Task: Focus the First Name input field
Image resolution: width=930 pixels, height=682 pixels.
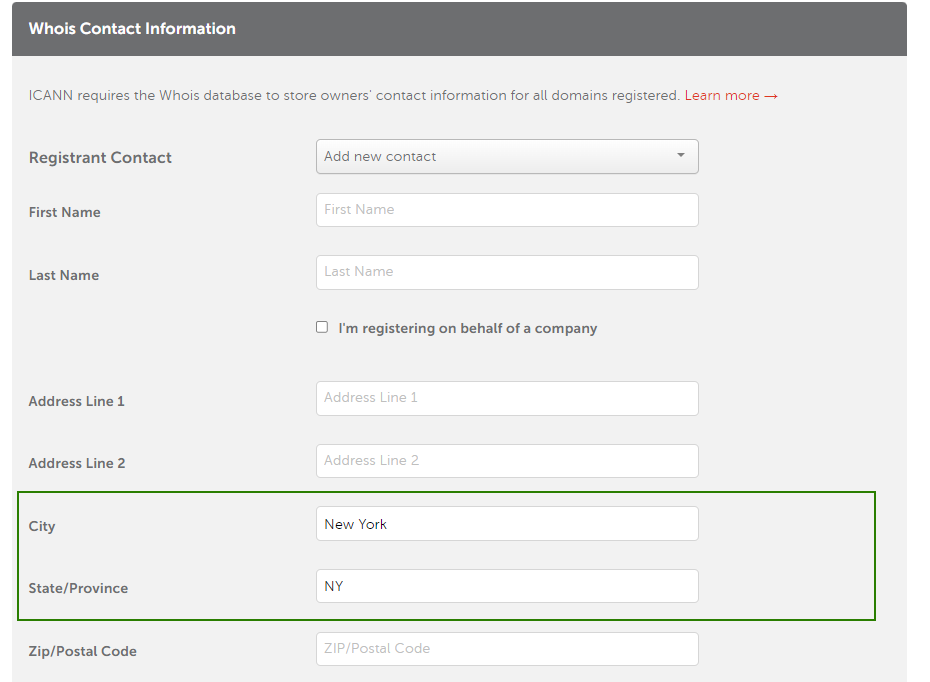Action: pyautogui.click(x=507, y=210)
